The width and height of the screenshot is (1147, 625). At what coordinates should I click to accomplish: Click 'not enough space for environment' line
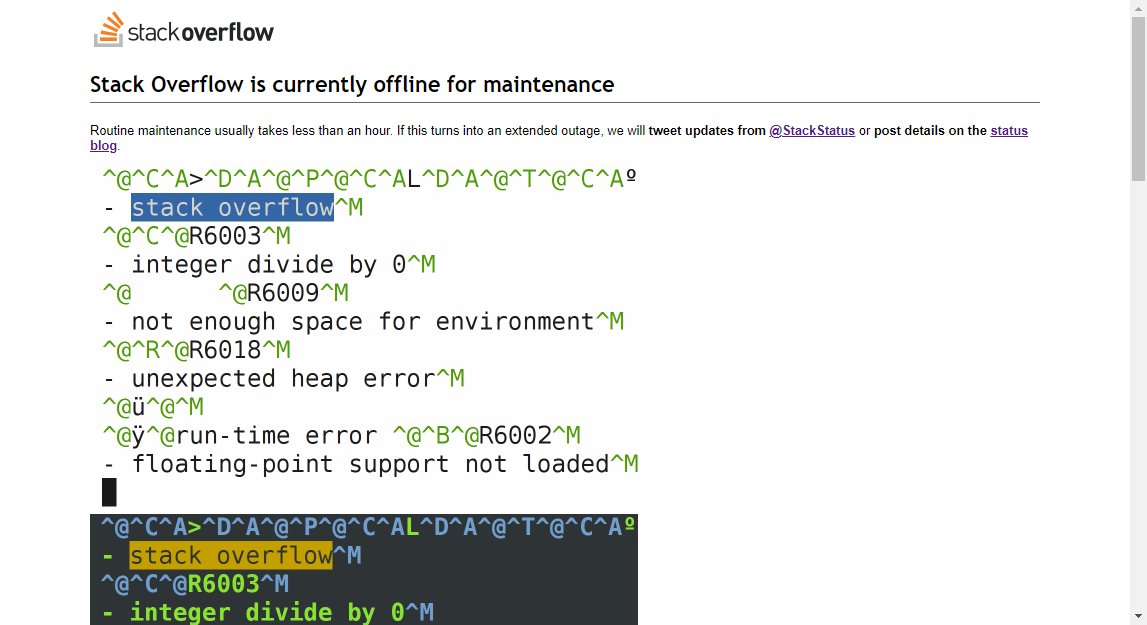[x=363, y=321]
